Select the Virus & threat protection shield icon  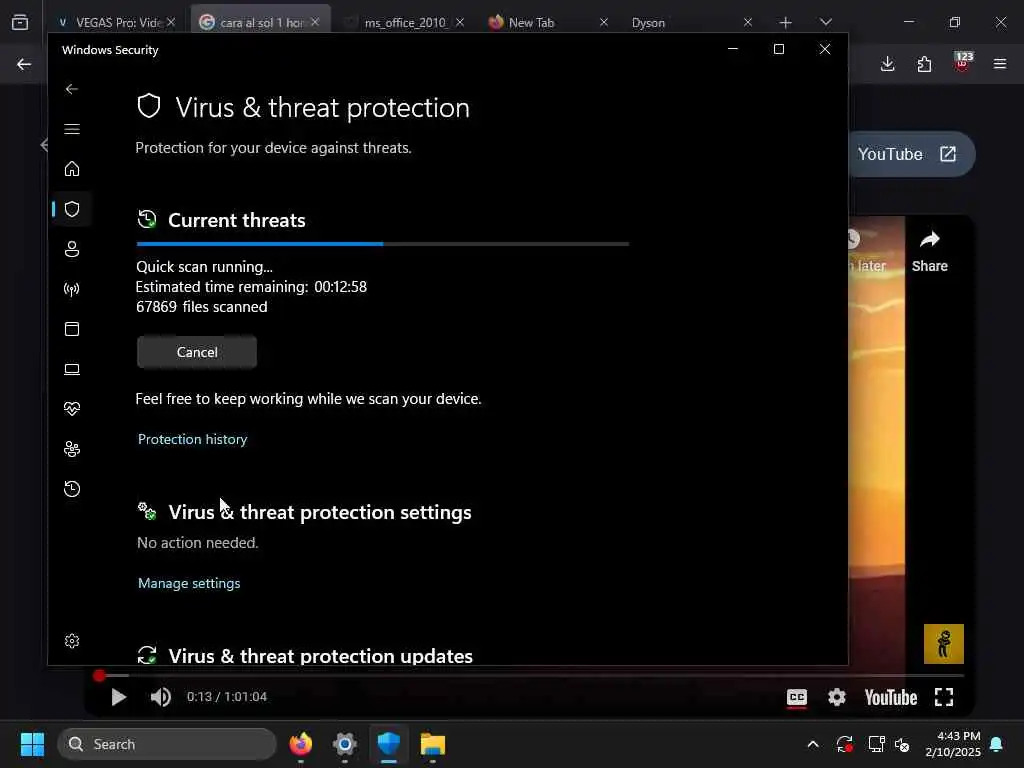click(72, 209)
